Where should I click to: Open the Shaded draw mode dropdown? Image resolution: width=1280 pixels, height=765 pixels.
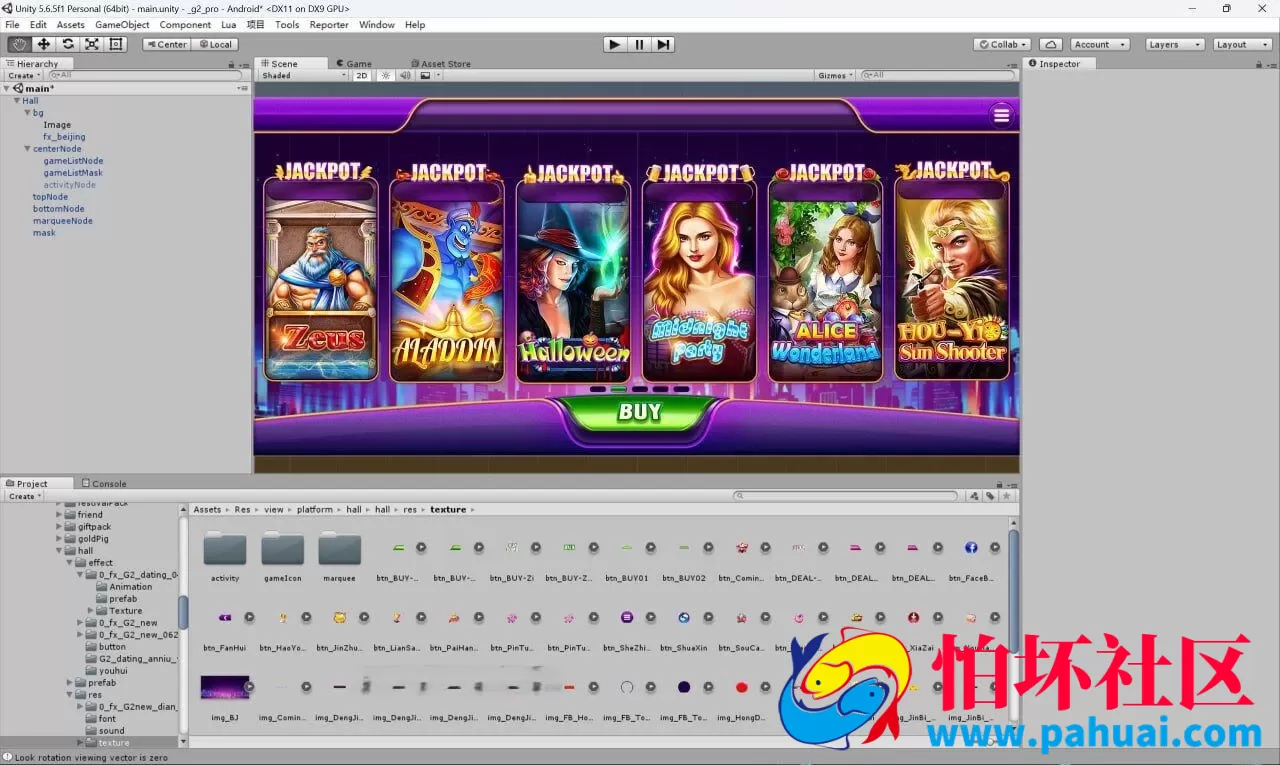coord(303,75)
